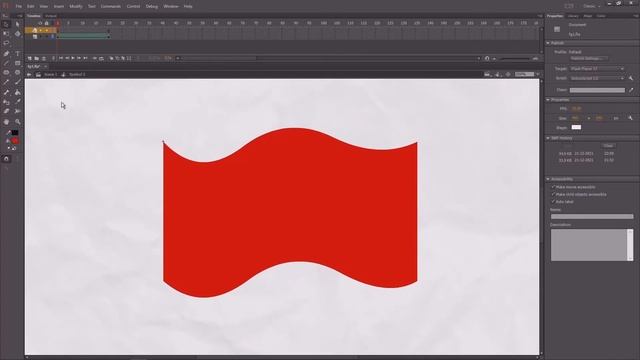The width and height of the screenshot is (640, 360).
Task: Open the Commands menu
Action: [111, 7]
